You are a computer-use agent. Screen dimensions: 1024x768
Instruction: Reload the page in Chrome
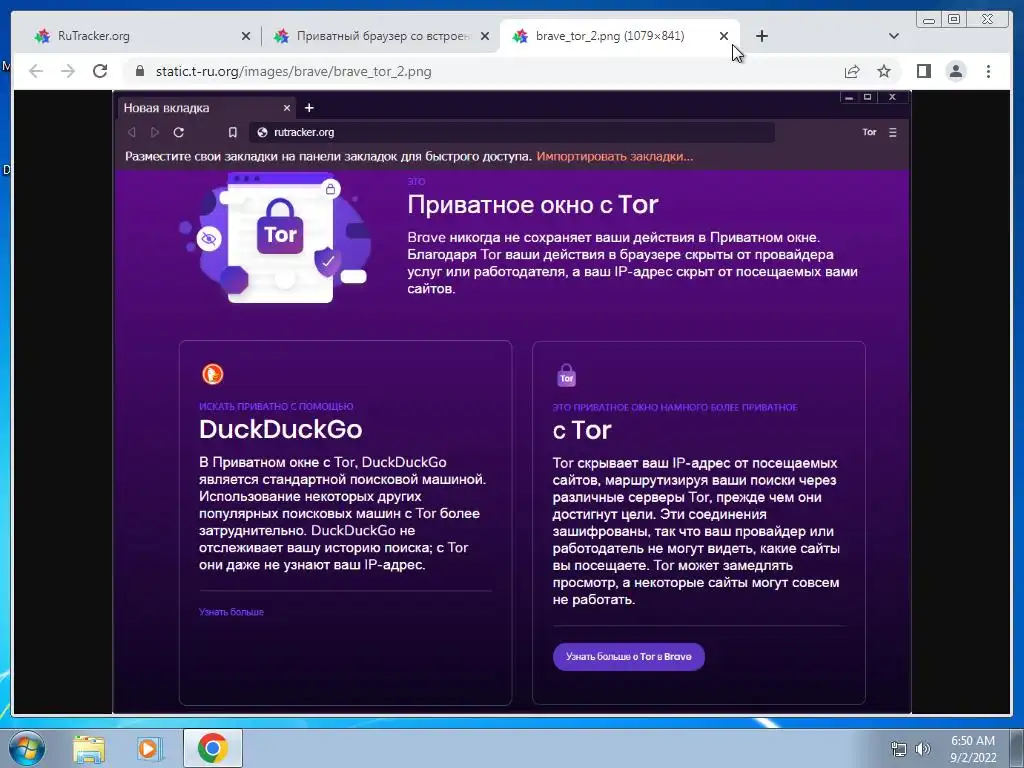click(x=100, y=71)
